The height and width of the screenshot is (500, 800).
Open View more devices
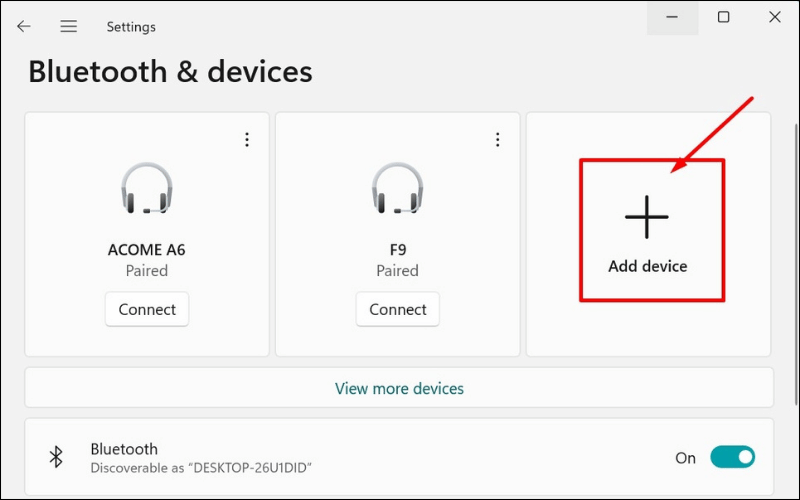coord(399,388)
